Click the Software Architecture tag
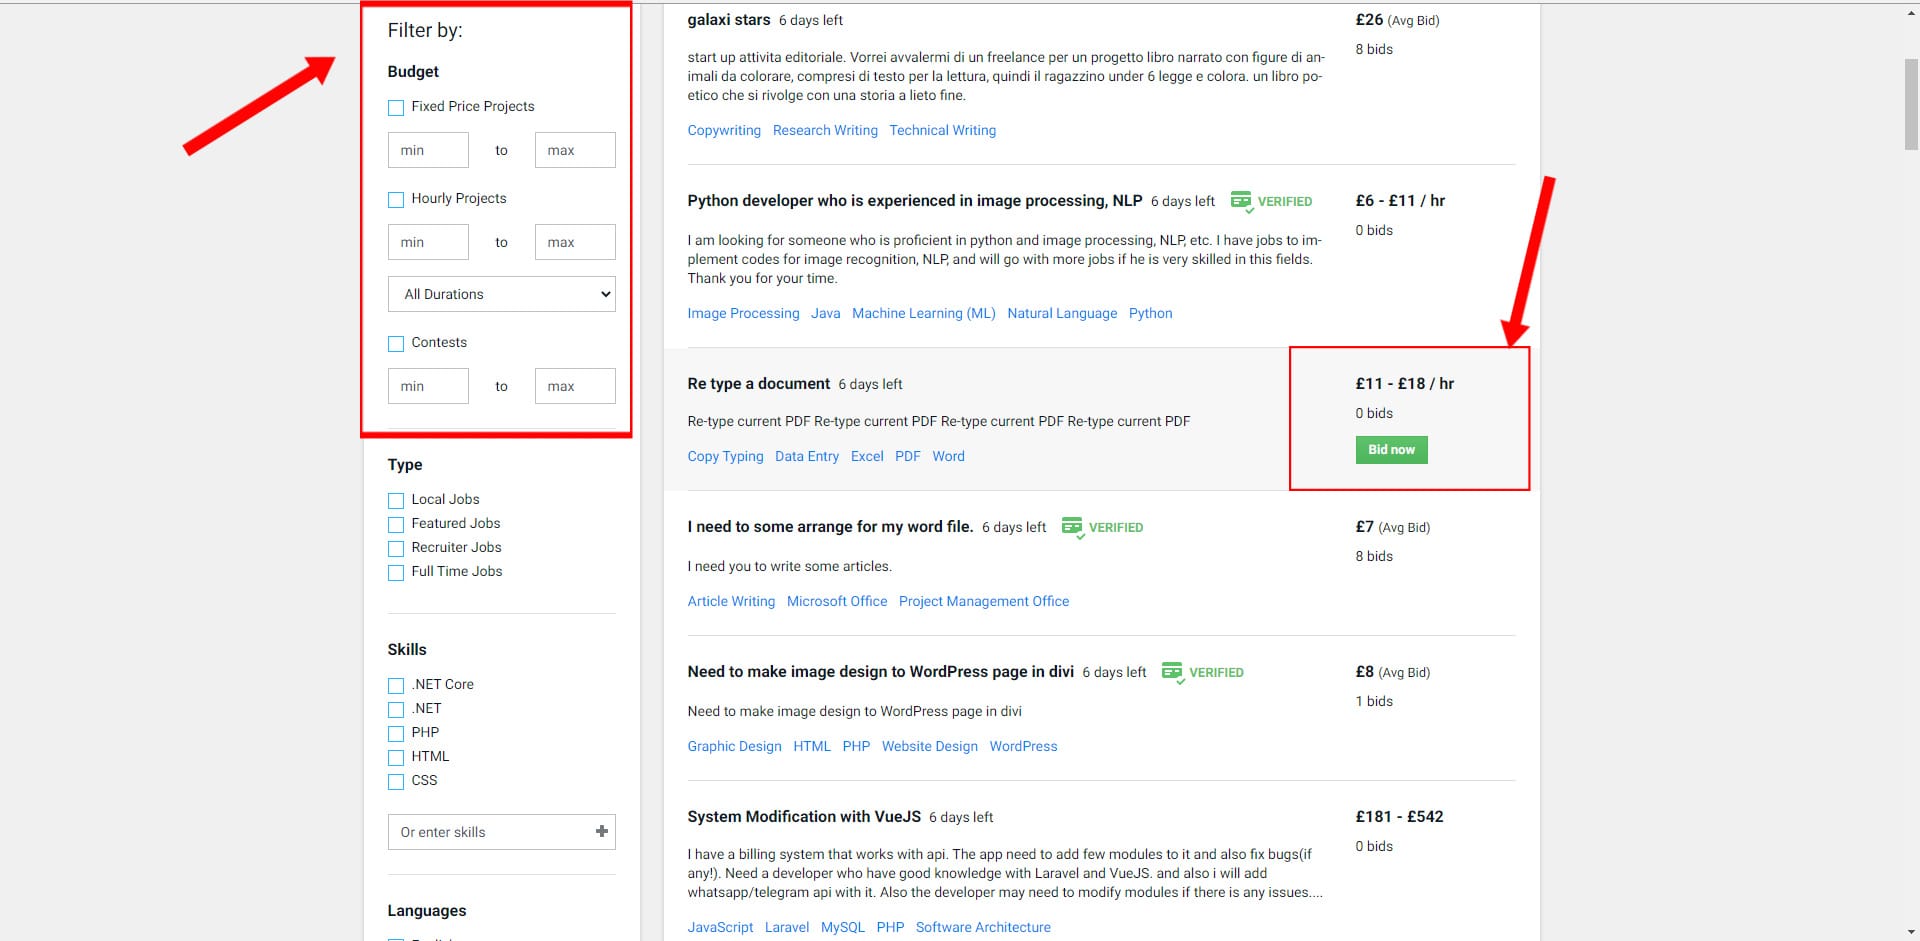 pyautogui.click(x=983, y=927)
